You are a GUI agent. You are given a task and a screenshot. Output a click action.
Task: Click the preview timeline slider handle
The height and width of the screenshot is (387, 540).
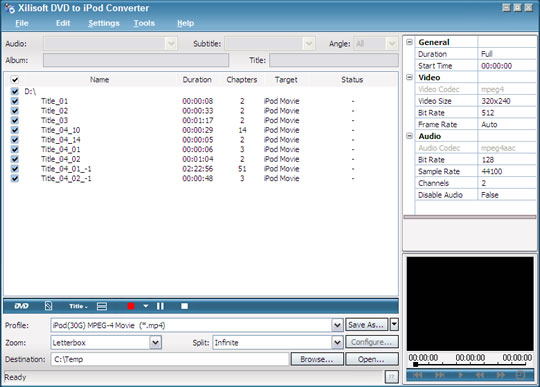(x=416, y=364)
